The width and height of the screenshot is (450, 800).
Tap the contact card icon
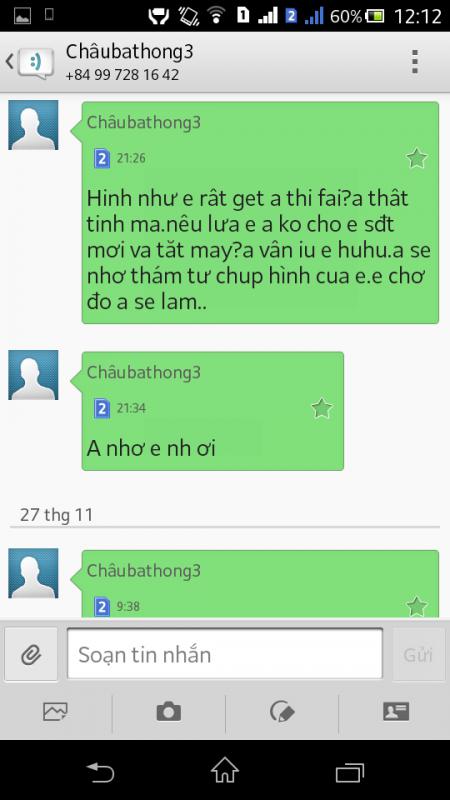coord(396,711)
